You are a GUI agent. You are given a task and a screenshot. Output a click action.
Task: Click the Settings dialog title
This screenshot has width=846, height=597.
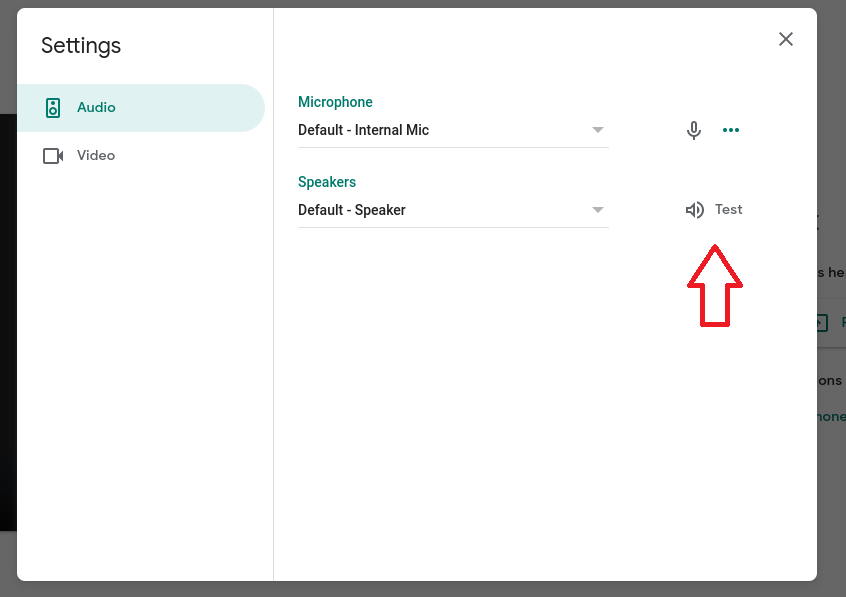80,45
